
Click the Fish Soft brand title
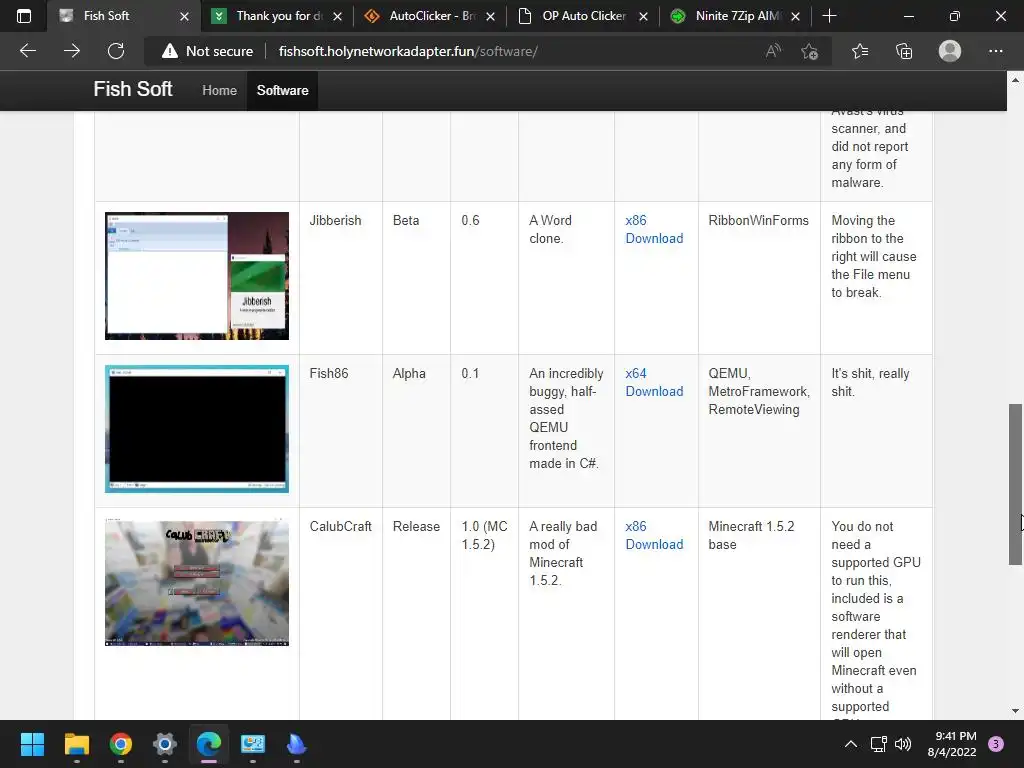pyautogui.click(x=133, y=89)
